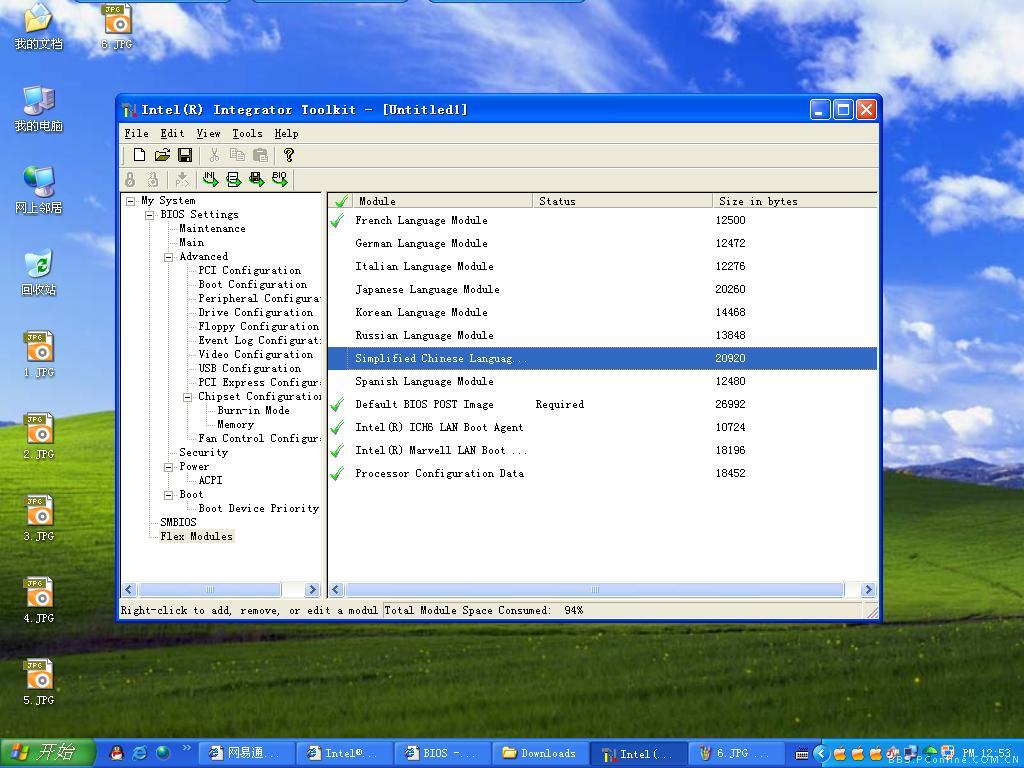The height and width of the screenshot is (768, 1024).
Task: Collapse the Power tree node
Action: (x=168, y=467)
